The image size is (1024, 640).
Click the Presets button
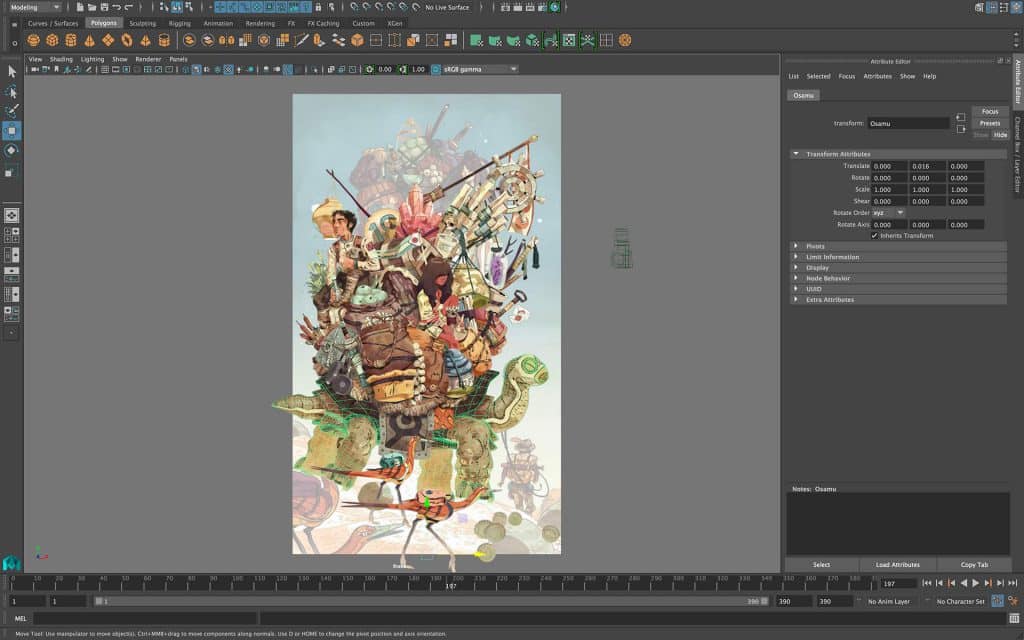989,123
